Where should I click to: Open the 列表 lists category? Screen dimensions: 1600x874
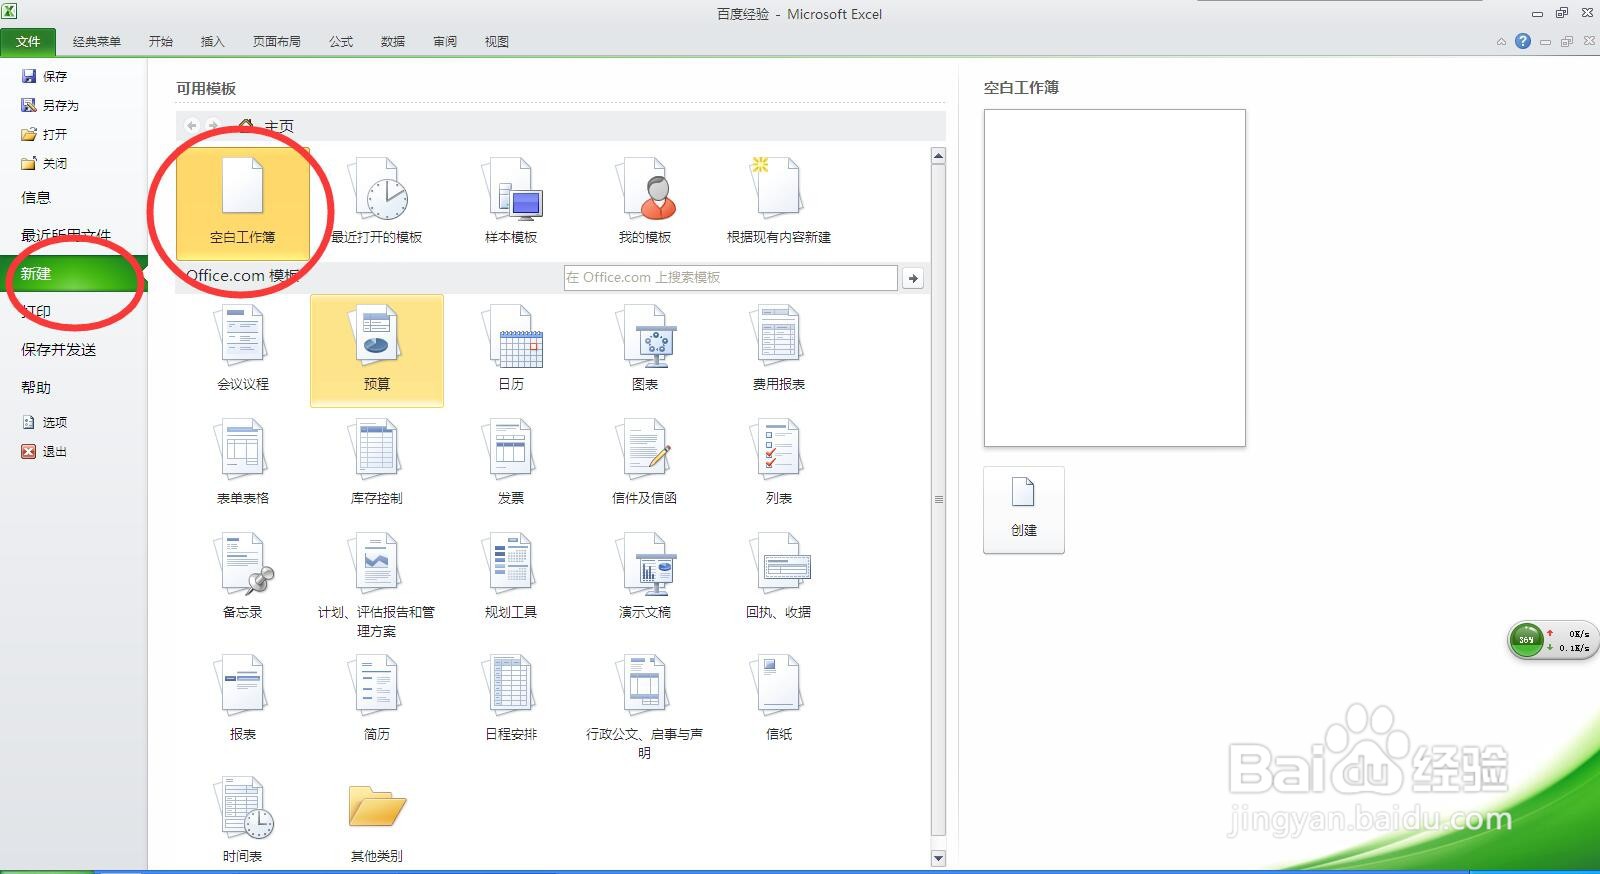(779, 463)
